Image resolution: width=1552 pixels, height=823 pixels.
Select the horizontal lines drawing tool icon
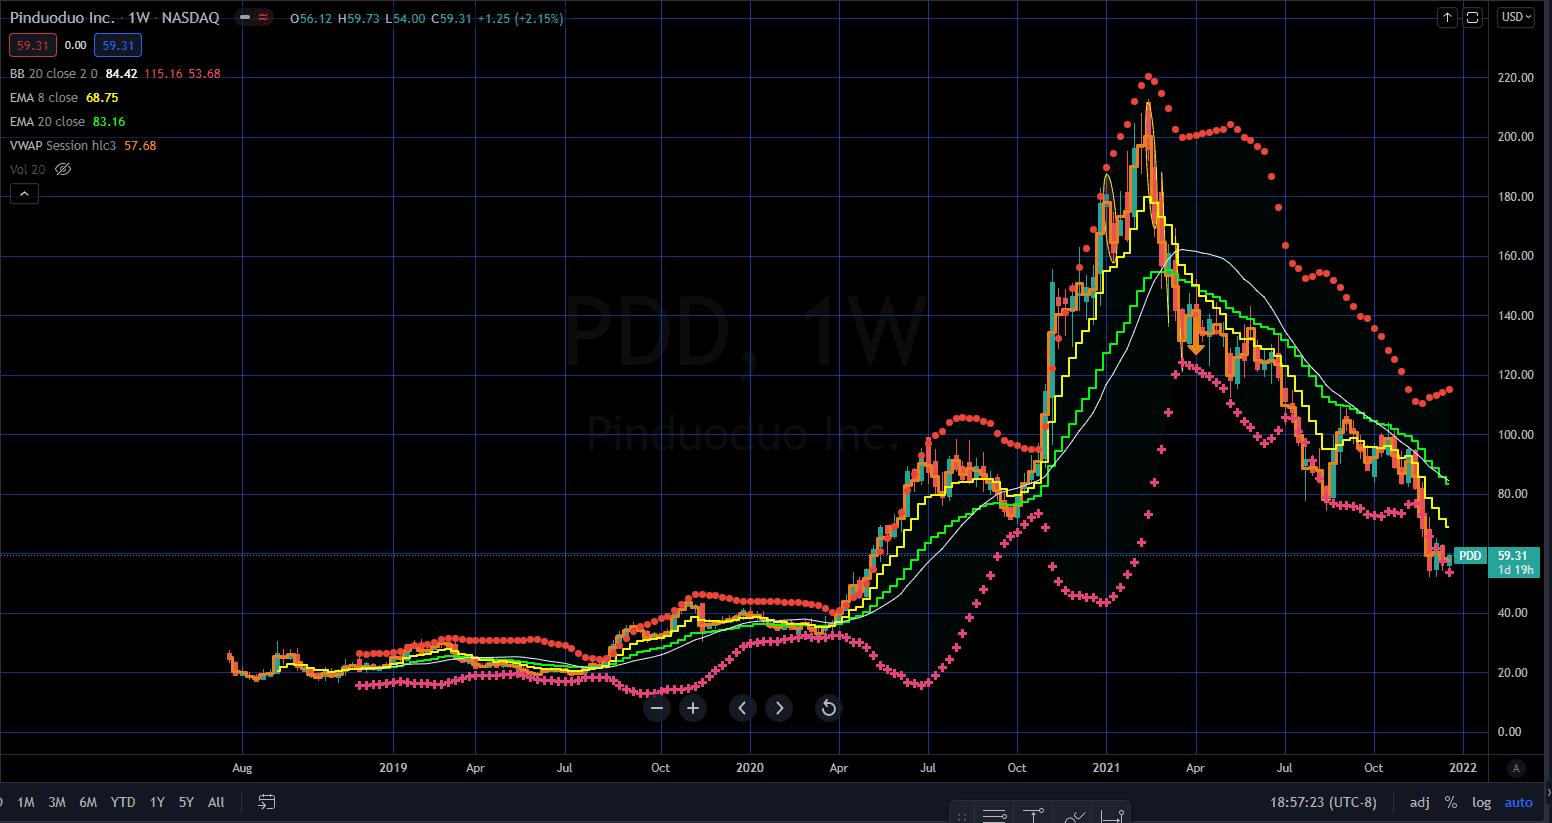point(994,815)
